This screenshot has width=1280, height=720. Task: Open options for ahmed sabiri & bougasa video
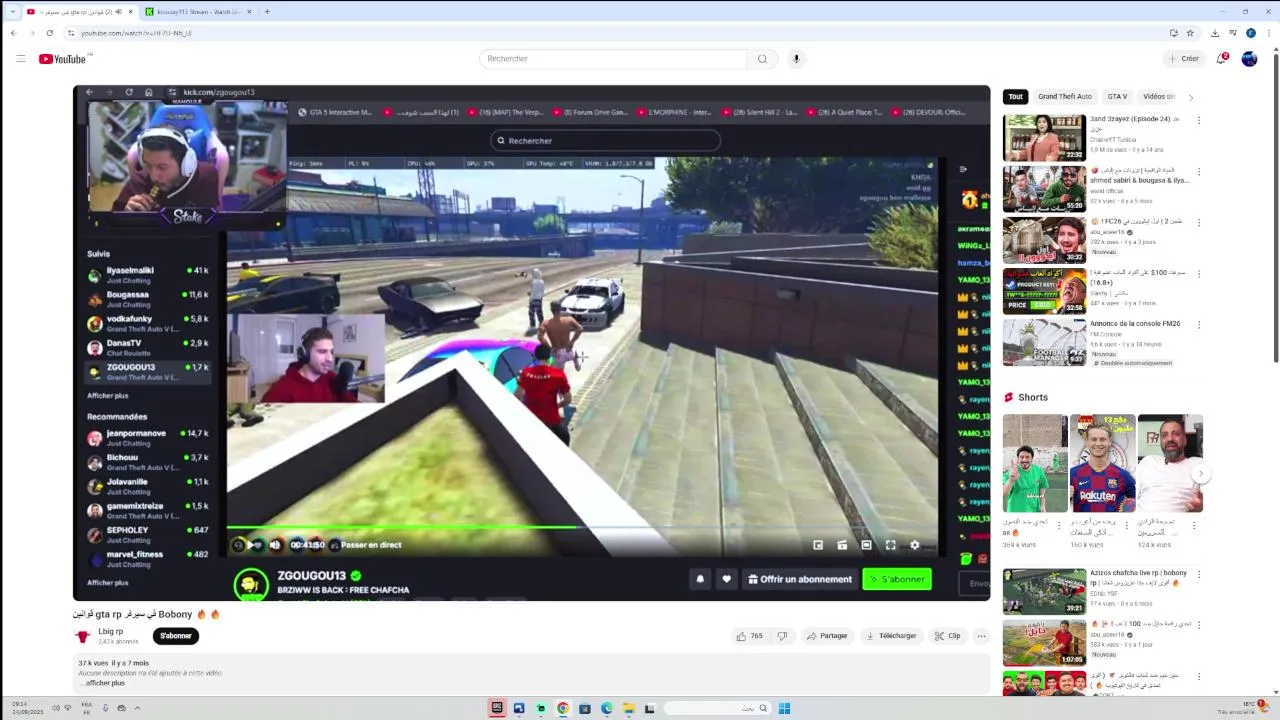click(1199, 171)
